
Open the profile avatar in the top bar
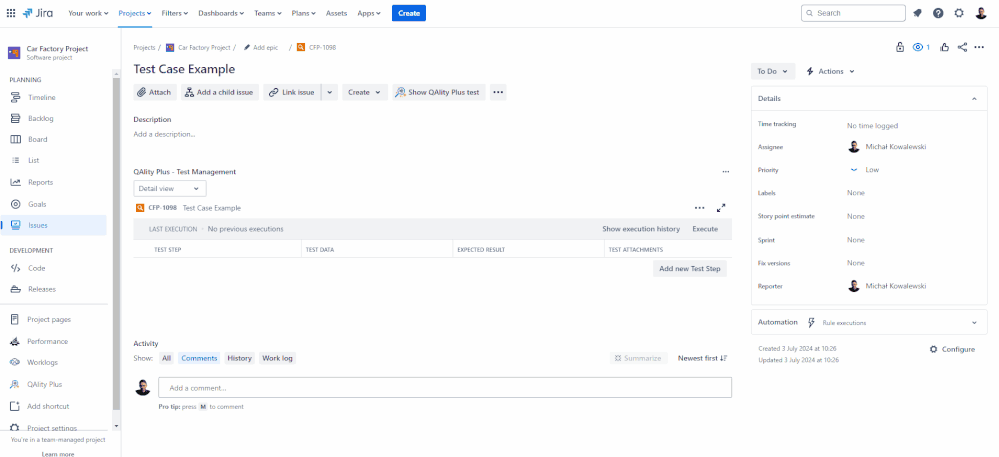point(981,13)
